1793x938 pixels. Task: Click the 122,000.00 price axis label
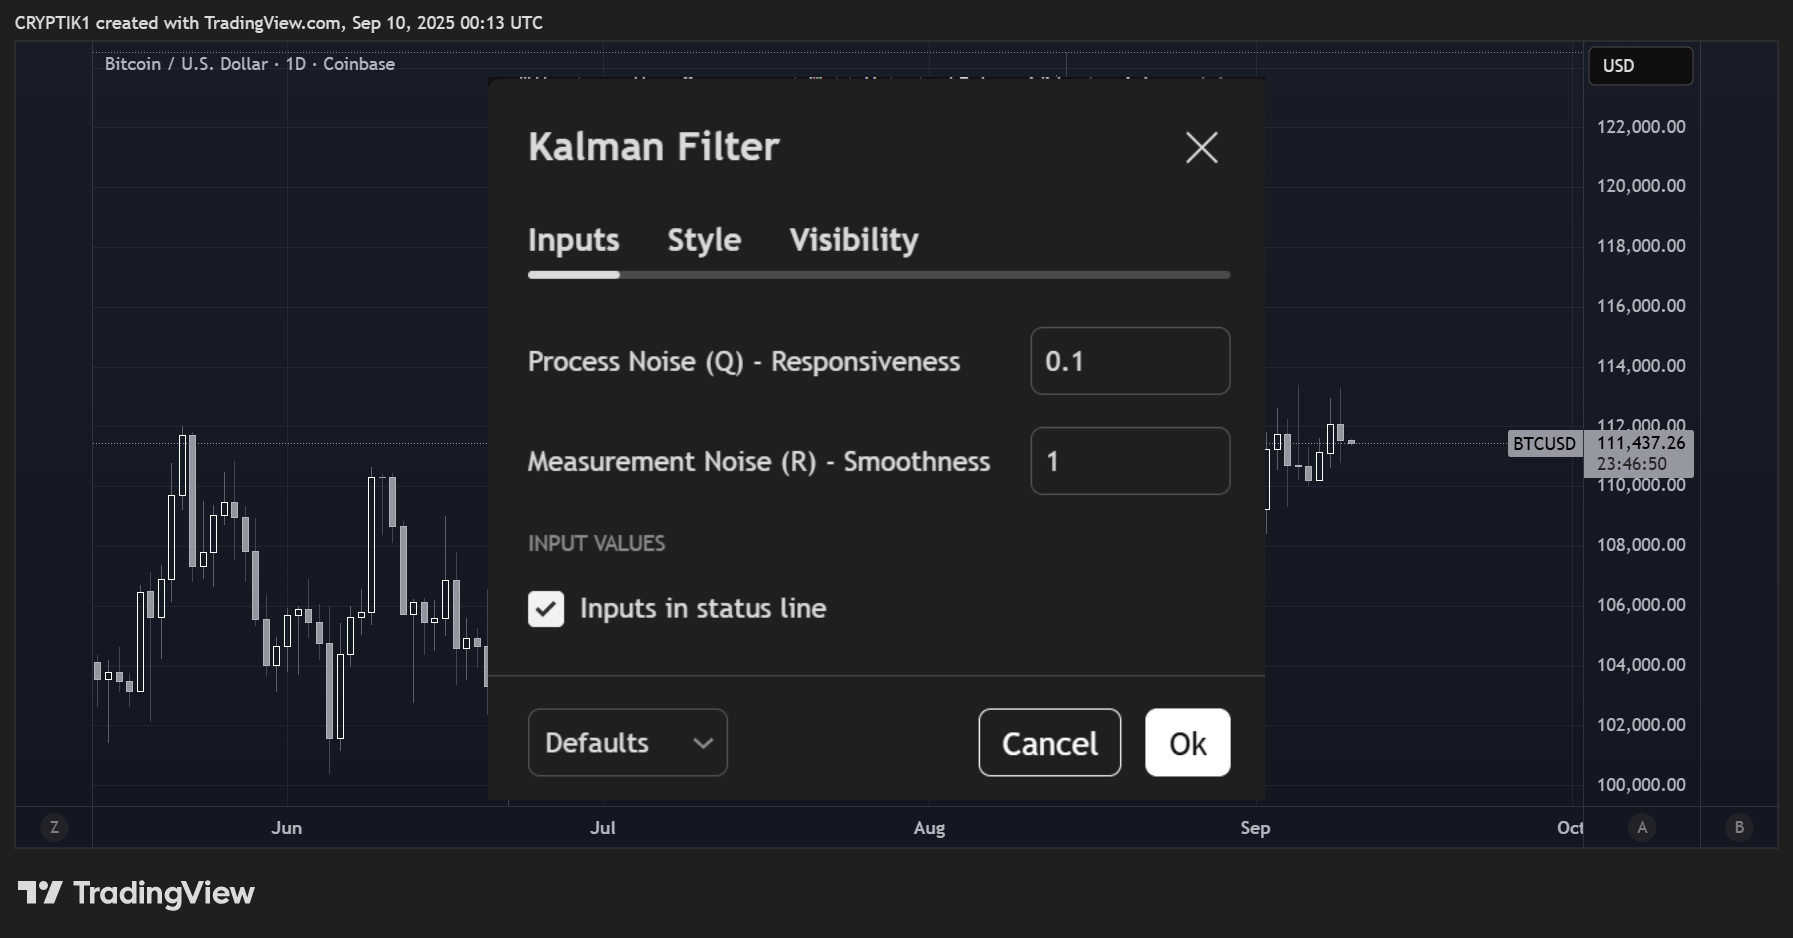coord(1641,127)
